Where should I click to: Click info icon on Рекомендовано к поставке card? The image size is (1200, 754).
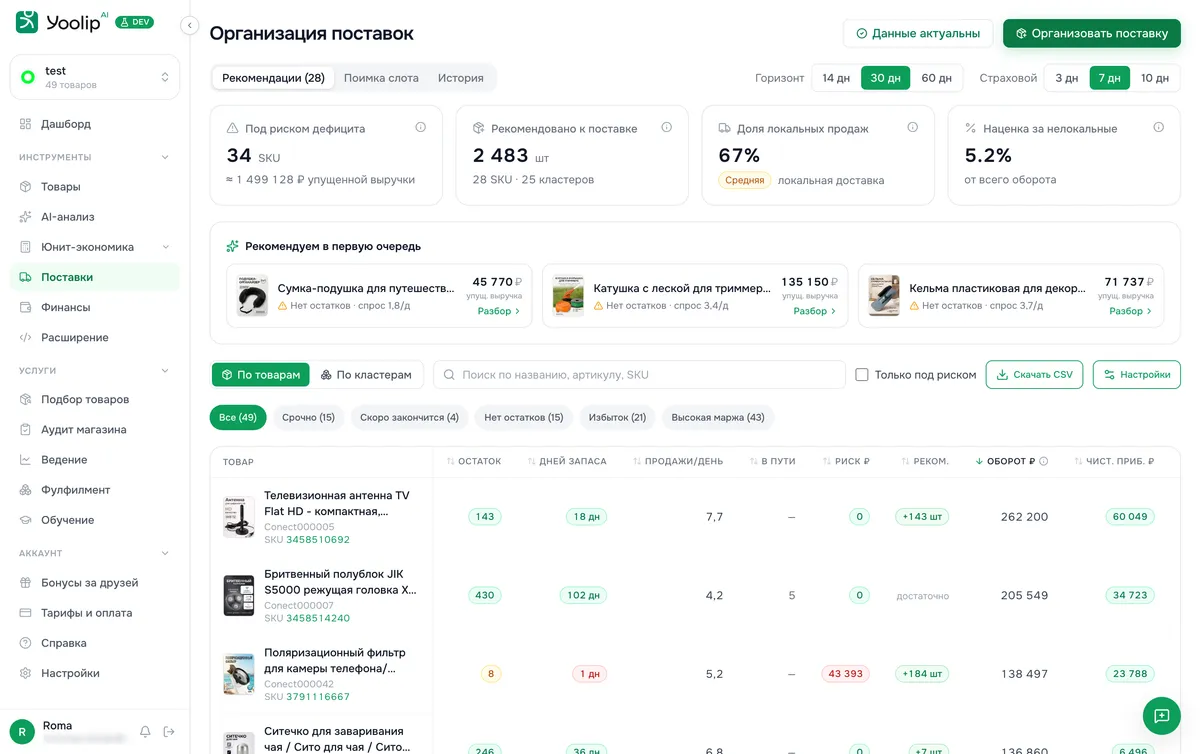click(x=666, y=128)
